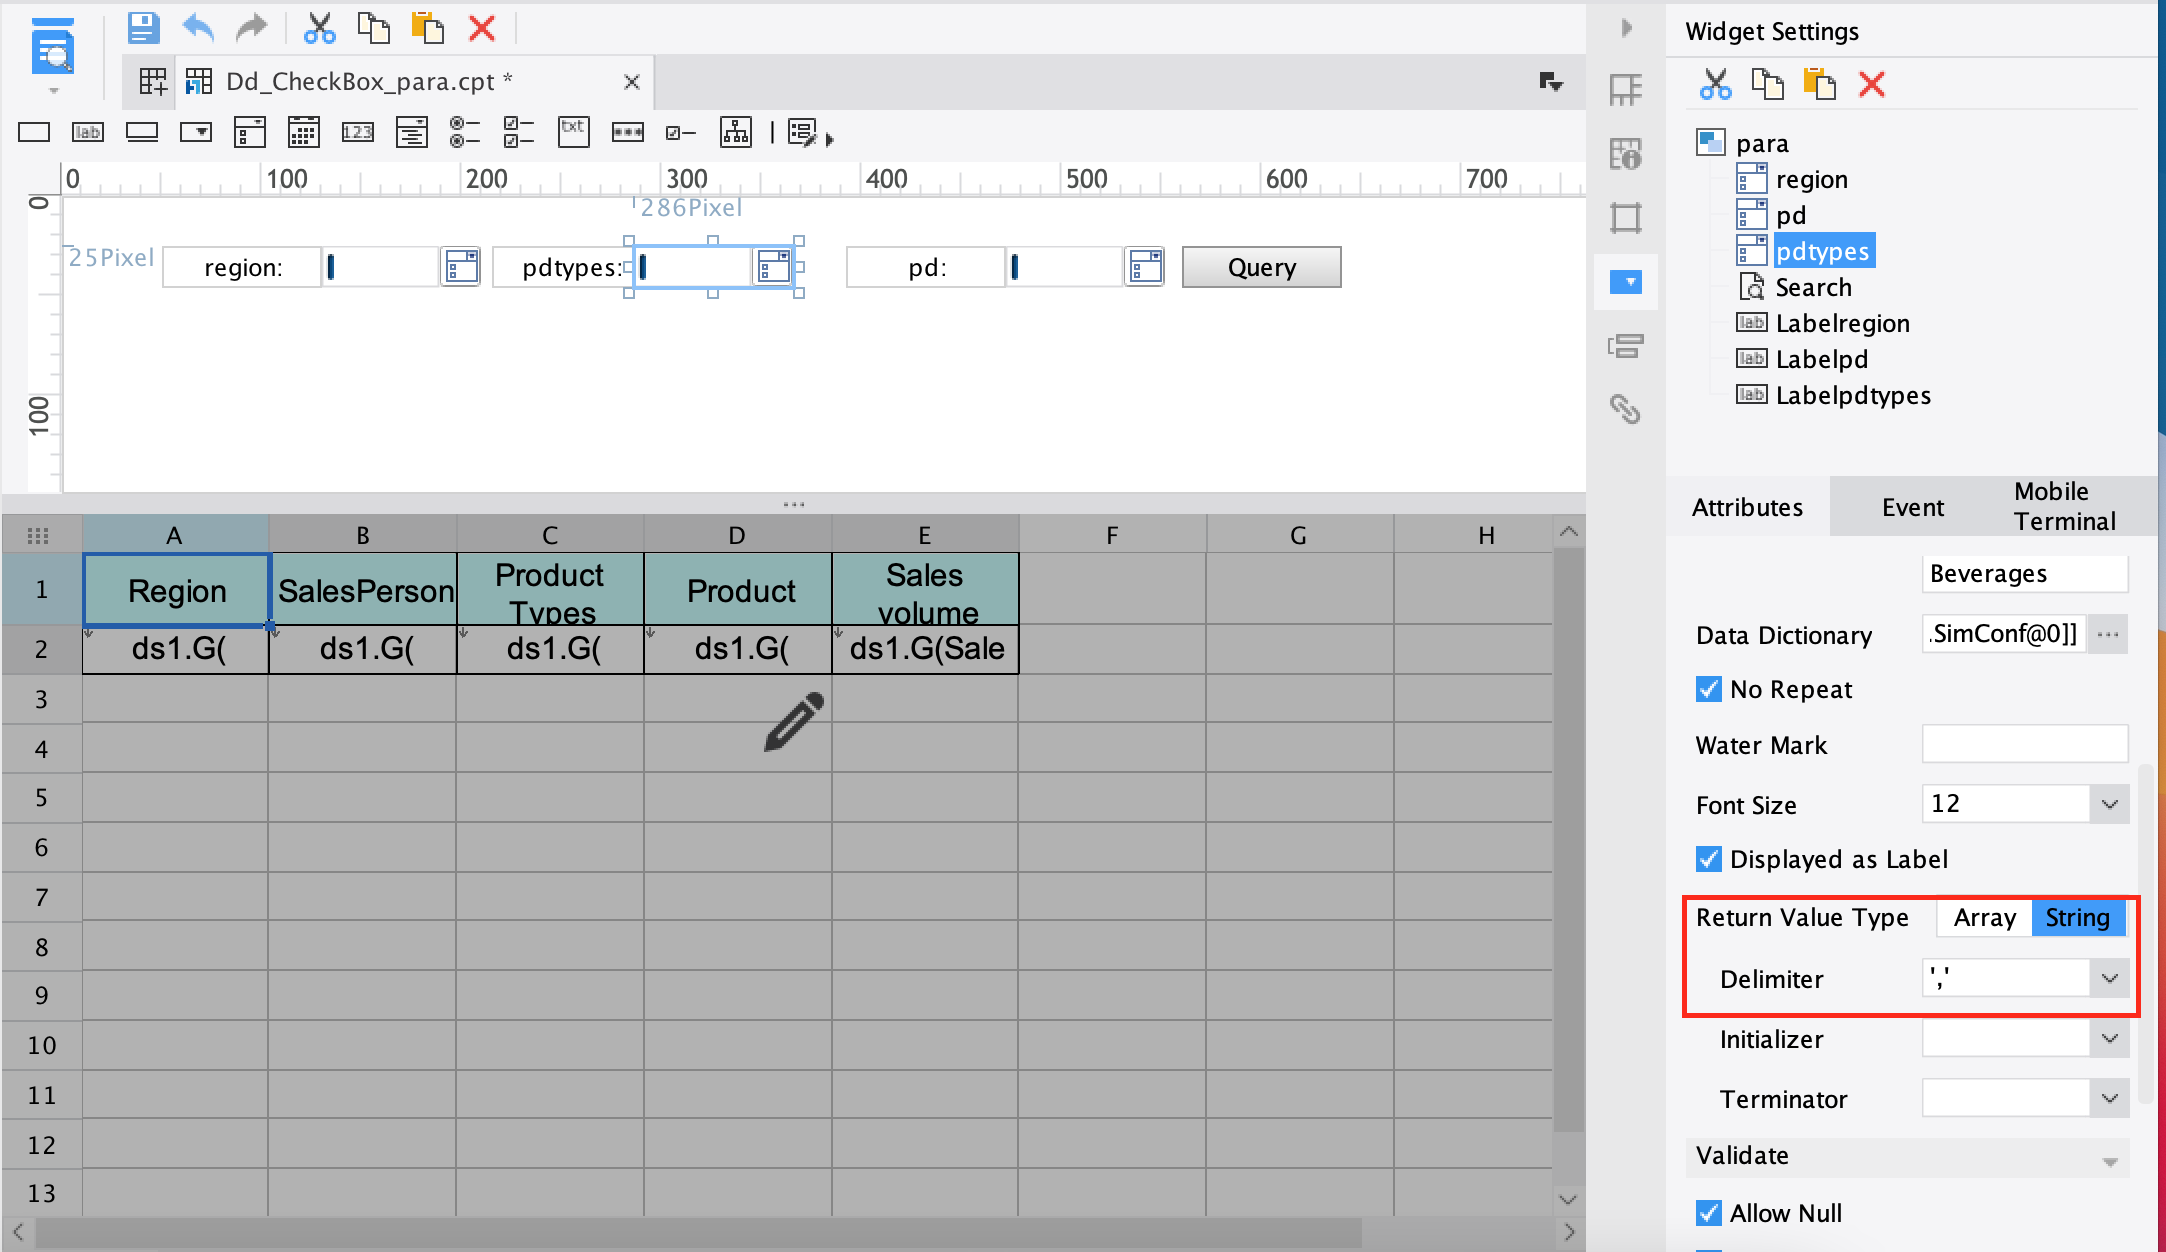Open the Hyperlink panel in the sidebar
Screen dimensions: 2166x1252
(1626, 410)
